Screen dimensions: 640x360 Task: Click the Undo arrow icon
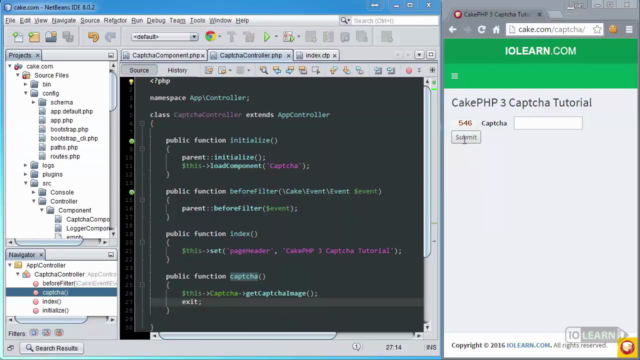point(93,37)
